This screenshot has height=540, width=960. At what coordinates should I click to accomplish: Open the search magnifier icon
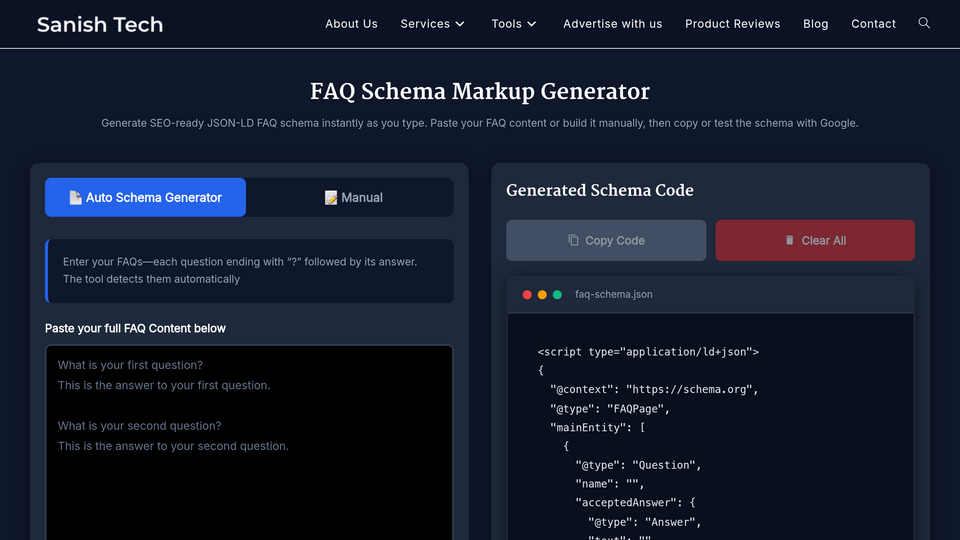click(x=924, y=23)
